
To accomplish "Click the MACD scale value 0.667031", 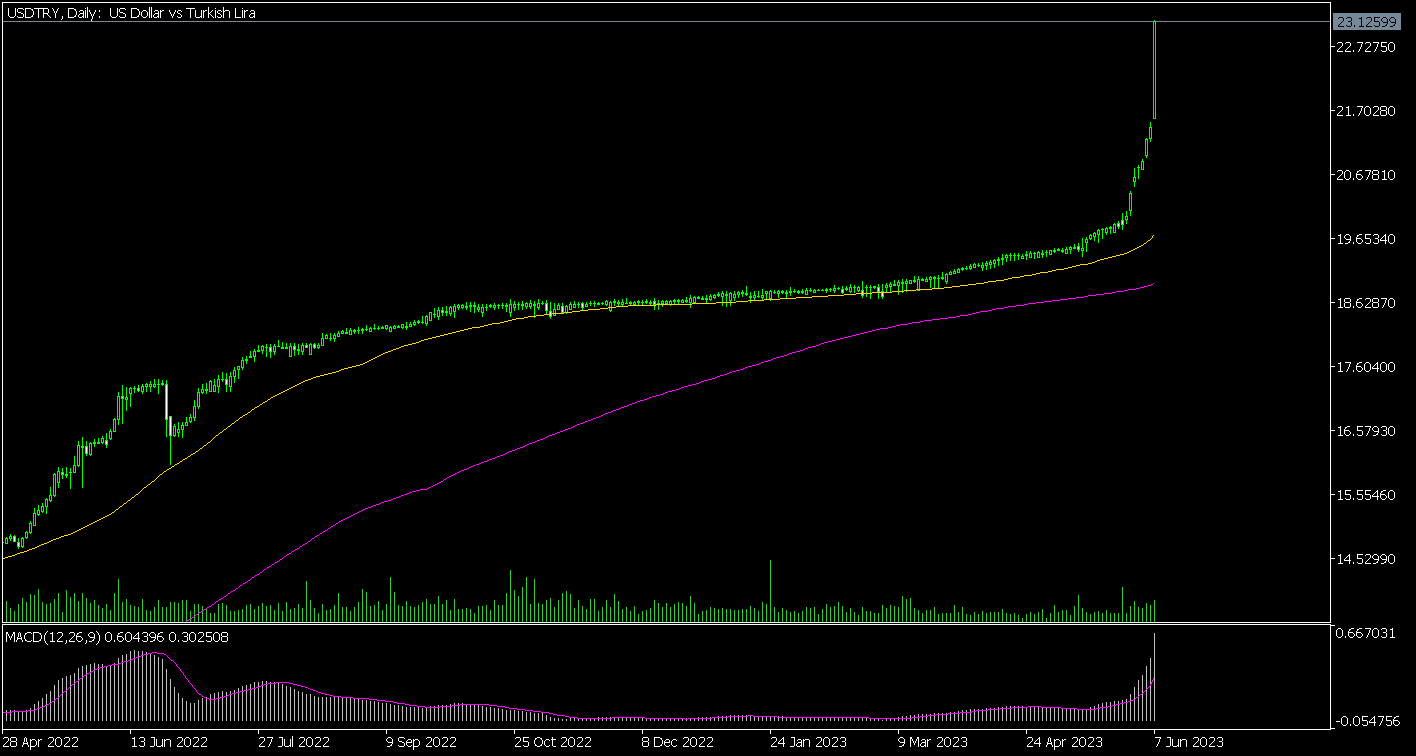I will coord(1366,633).
